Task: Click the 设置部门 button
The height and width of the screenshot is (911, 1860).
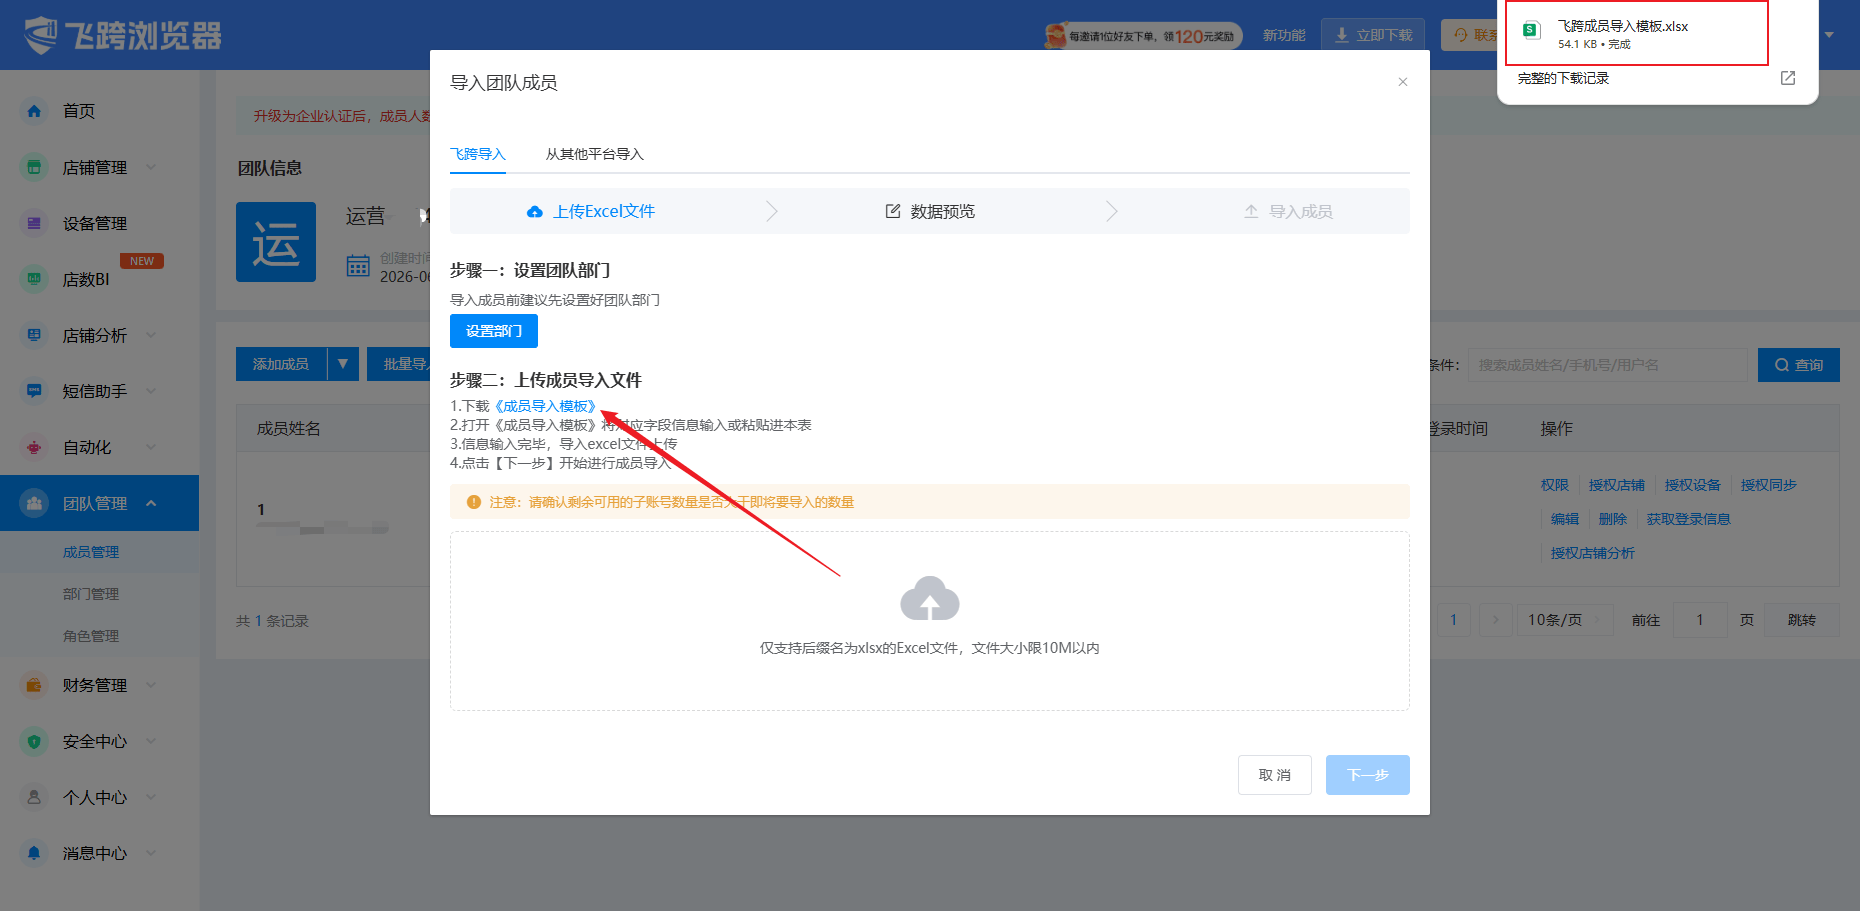Action: point(494,331)
